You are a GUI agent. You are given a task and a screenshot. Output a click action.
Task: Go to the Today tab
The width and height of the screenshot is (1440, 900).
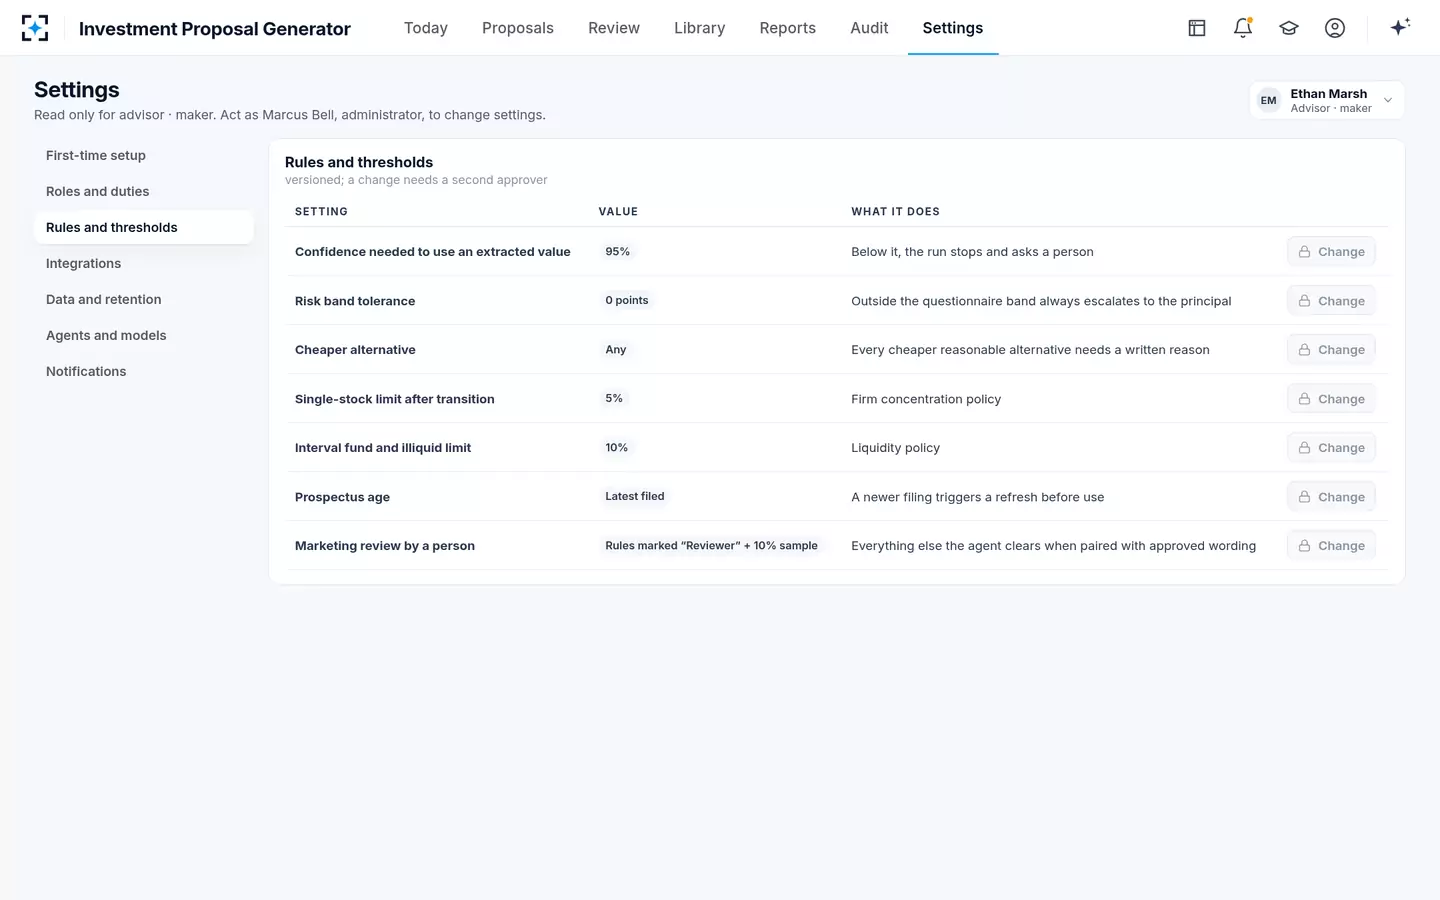click(426, 28)
